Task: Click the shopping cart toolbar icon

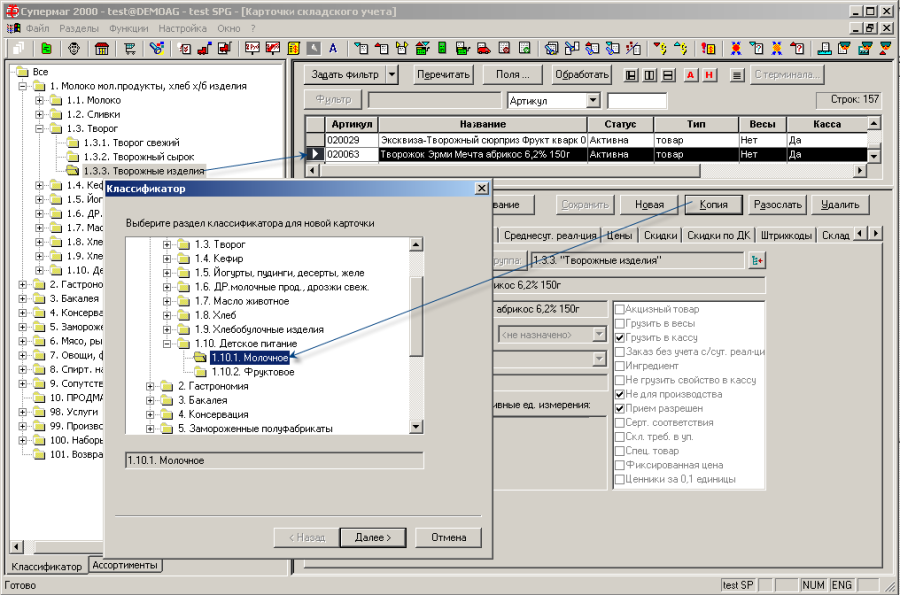Action: tap(130, 49)
